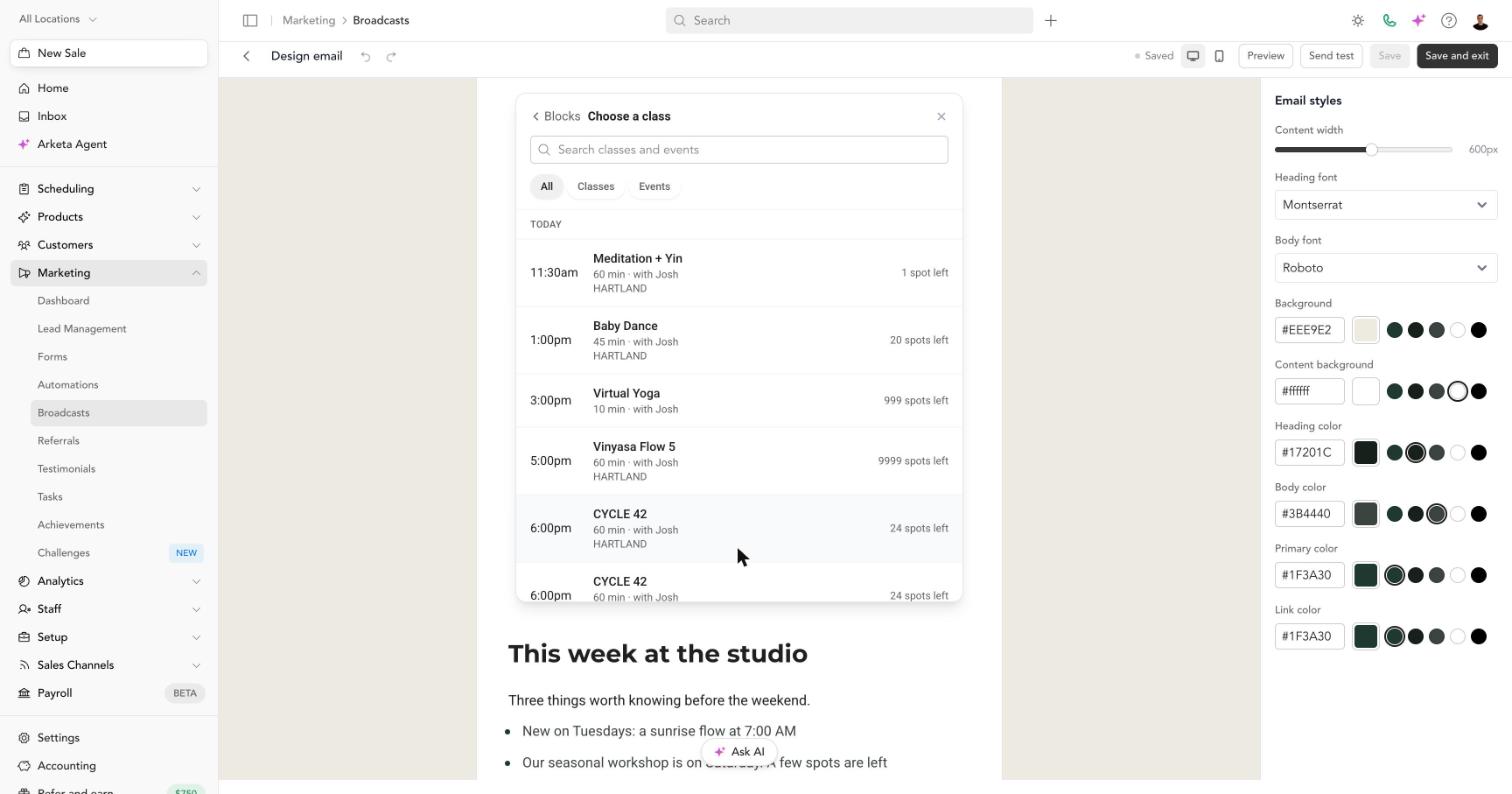The width and height of the screenshot is (1512, 794).
Task: Select the All filter tab
Action: click(x=546, y=187)
